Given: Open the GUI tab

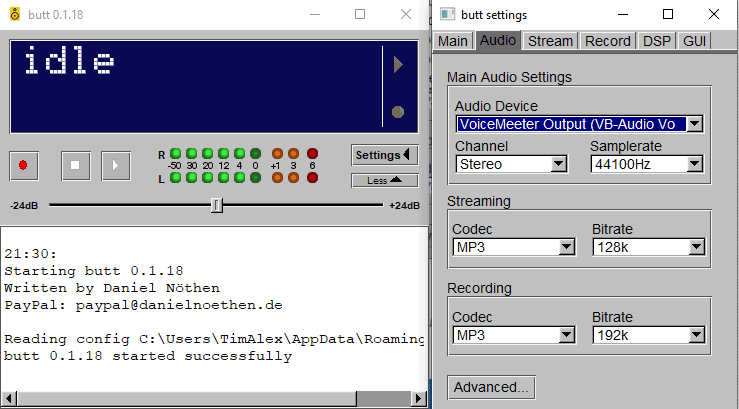Looking at the screenshot, I should (694, 41).
